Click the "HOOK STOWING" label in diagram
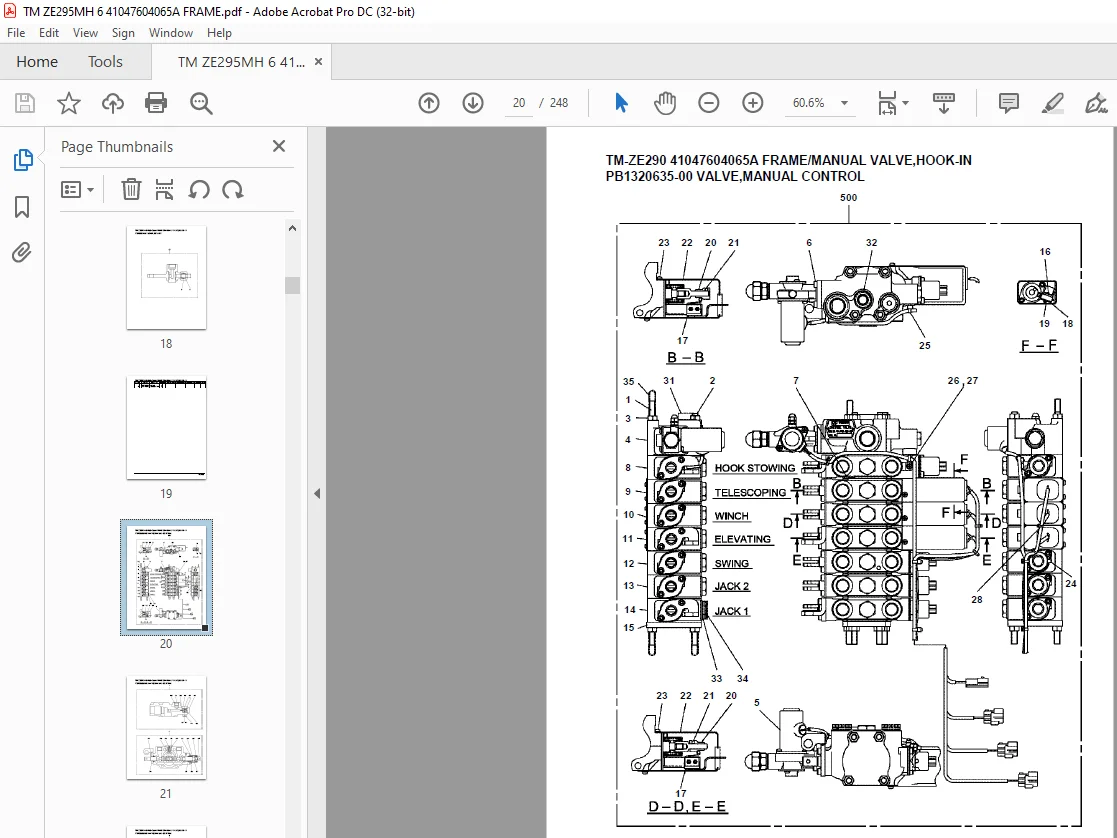This screenshot has height=838, width=1117. pyautogui.click(x=754, y=468)
